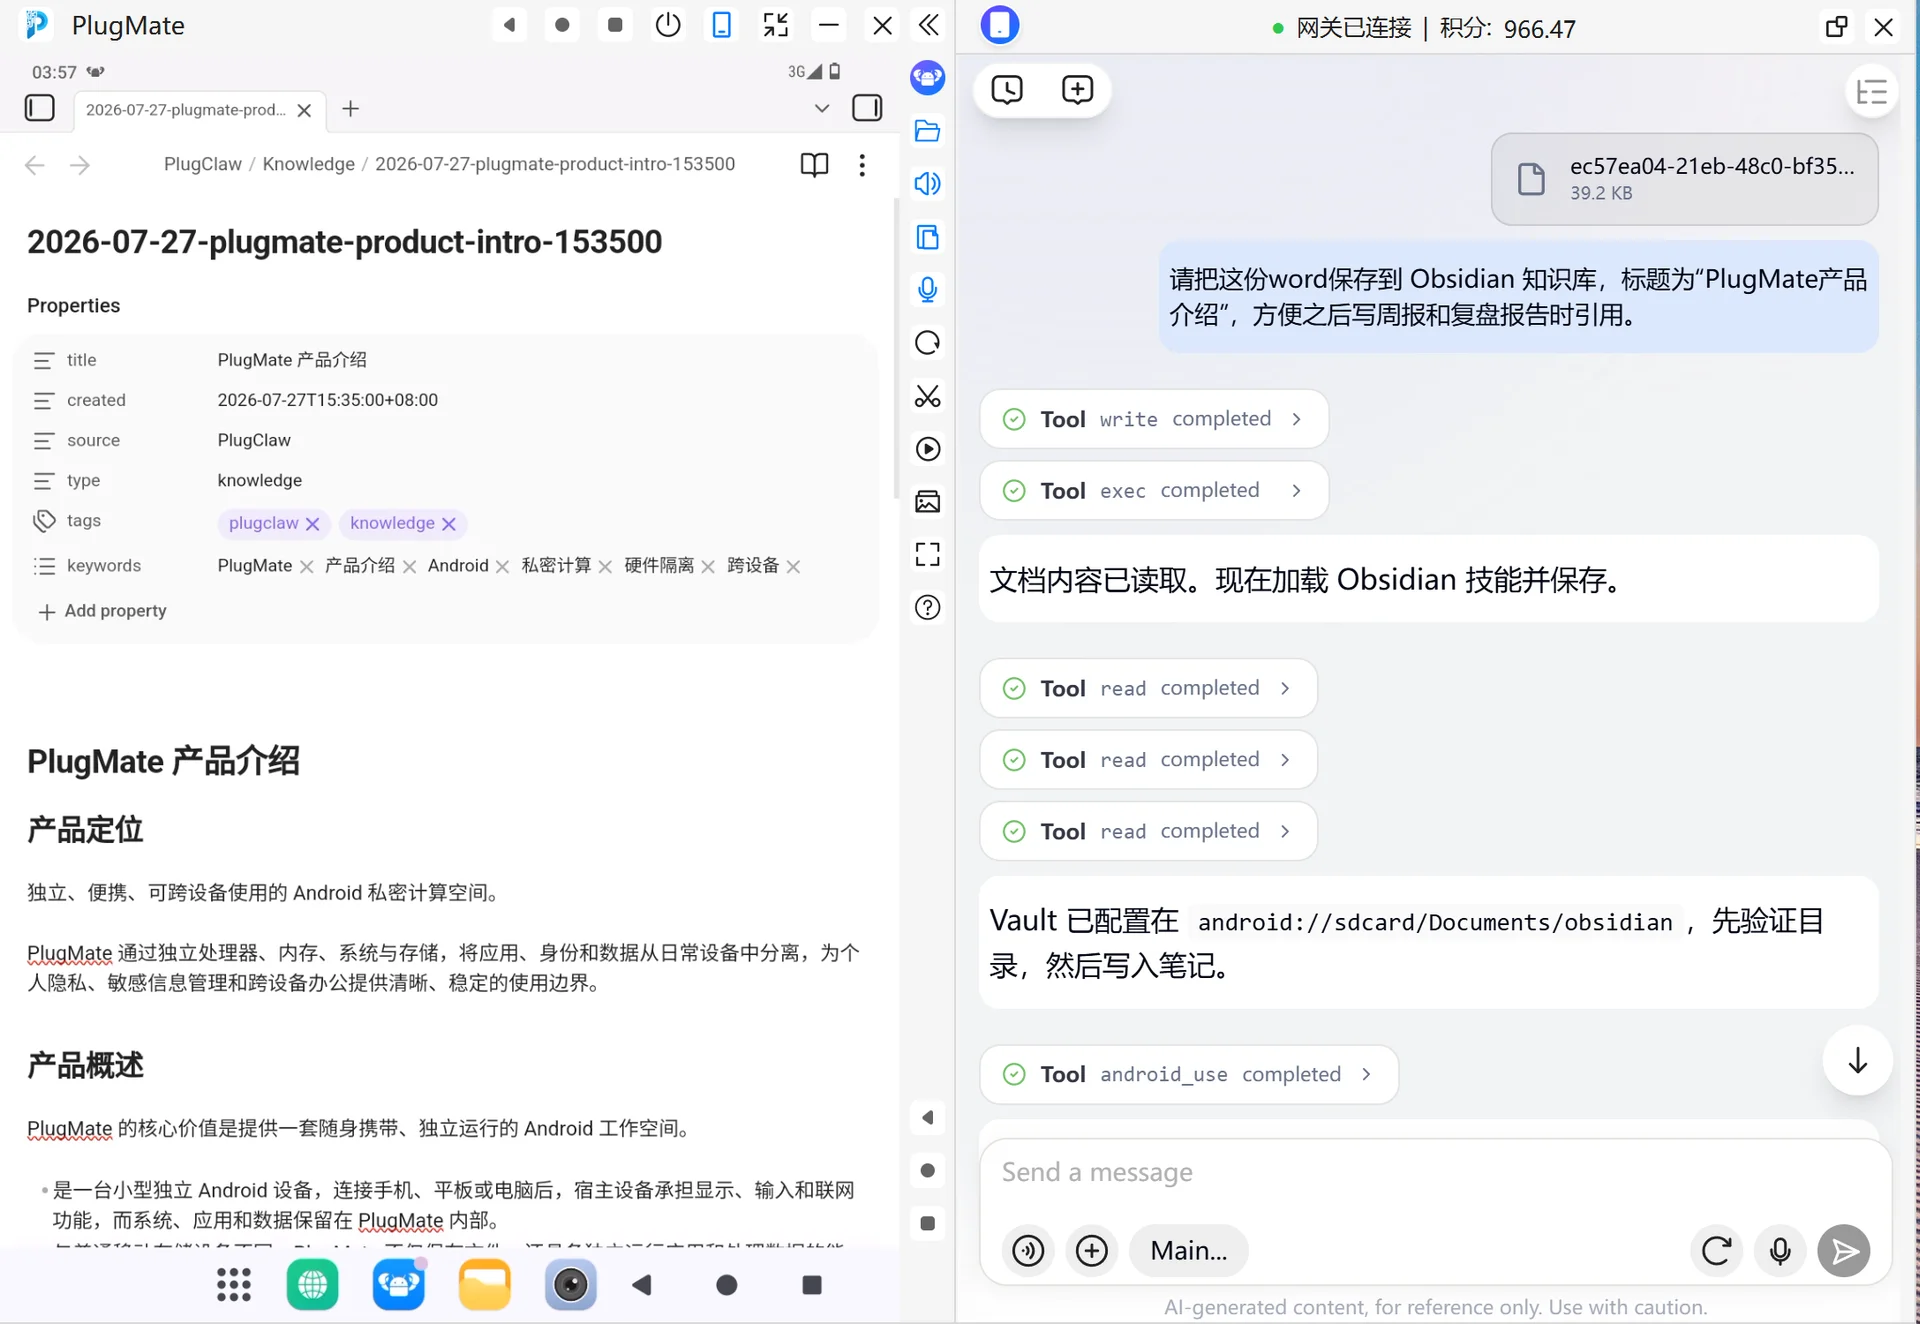Click the play record icon in side toolbar

[x=928, y=449]
